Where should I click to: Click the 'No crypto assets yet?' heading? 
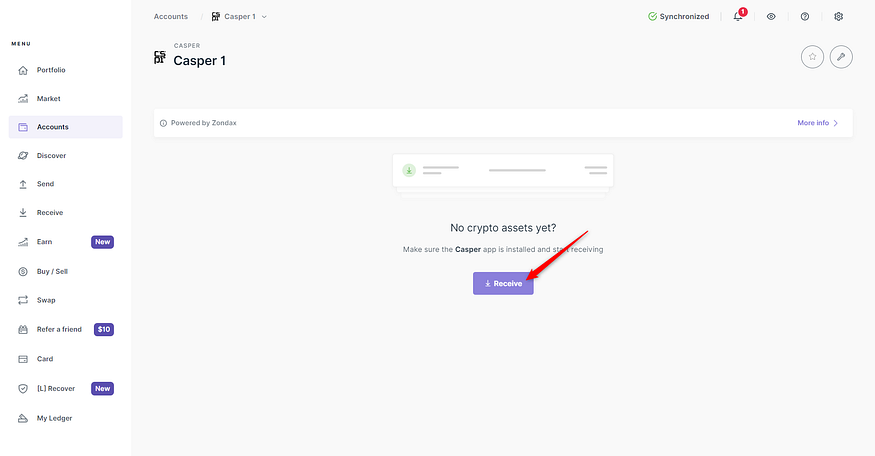point(503,228)
